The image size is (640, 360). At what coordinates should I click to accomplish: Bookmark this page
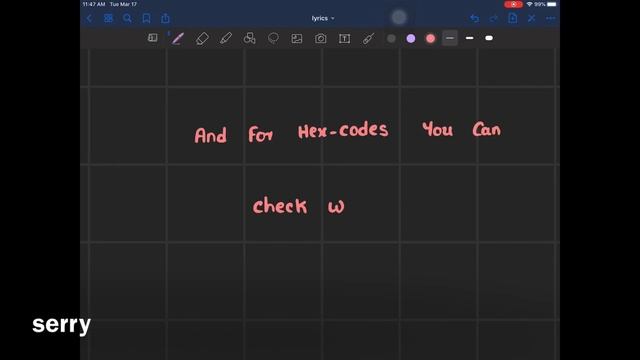point(146,18)
